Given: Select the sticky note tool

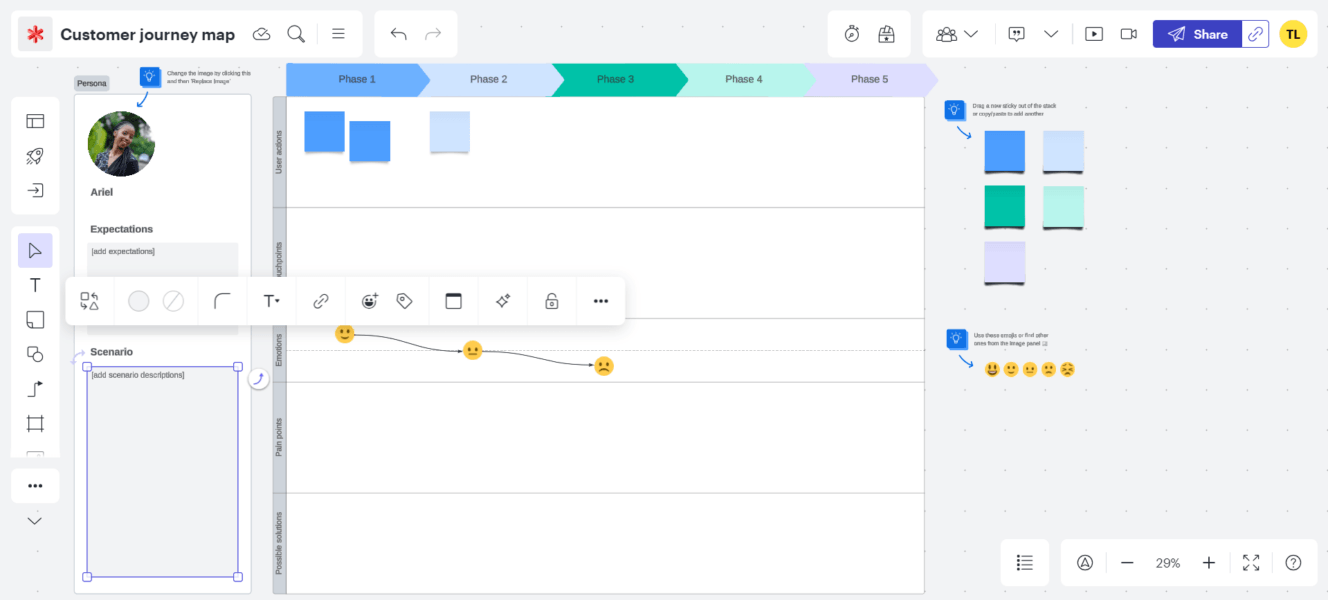Looking at the screenshot, I should click(x=35, y=318).
